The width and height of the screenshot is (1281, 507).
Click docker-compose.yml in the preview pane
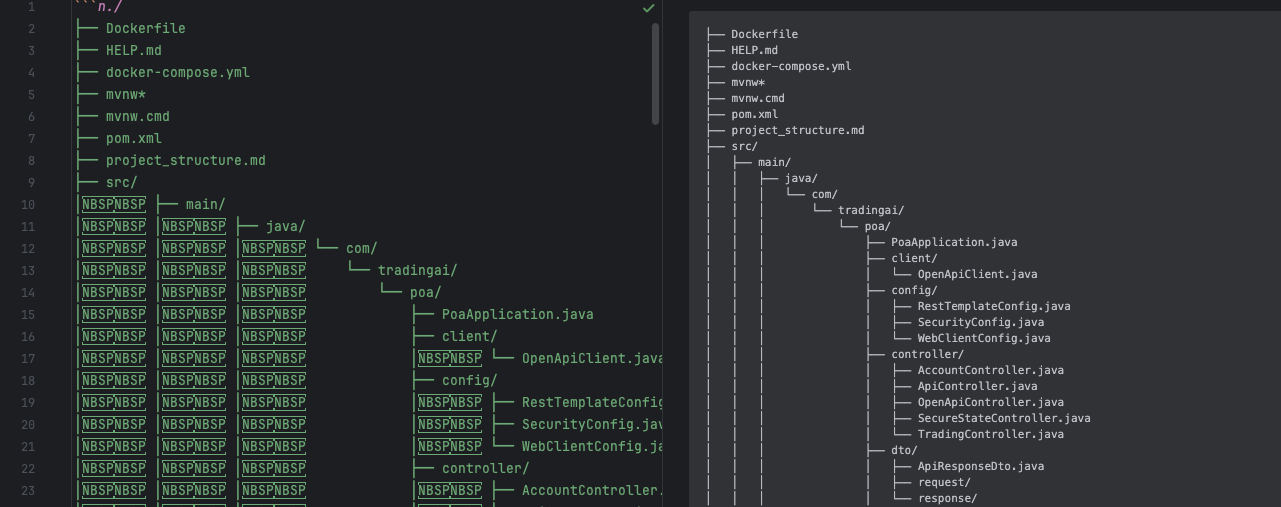click(x=791, y=66)
